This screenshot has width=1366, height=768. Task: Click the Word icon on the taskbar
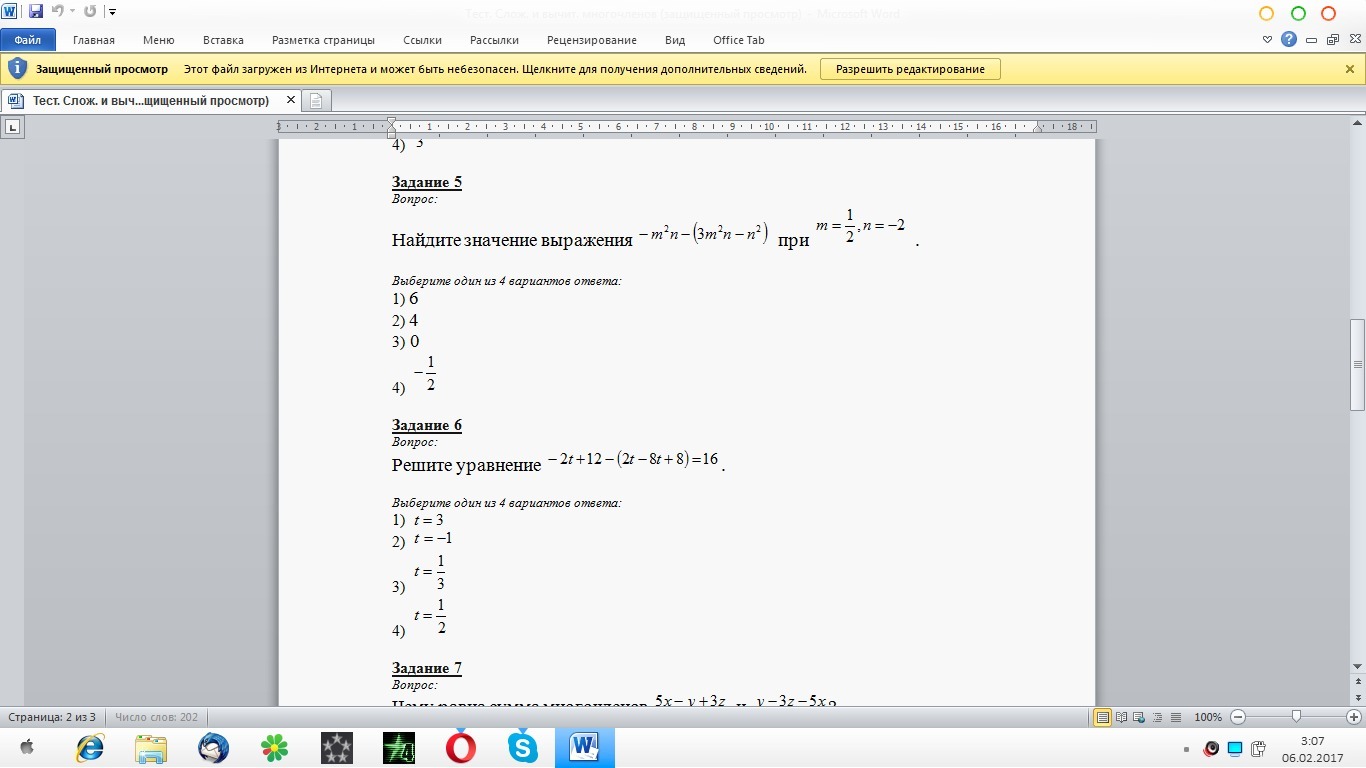click(584, 747)
